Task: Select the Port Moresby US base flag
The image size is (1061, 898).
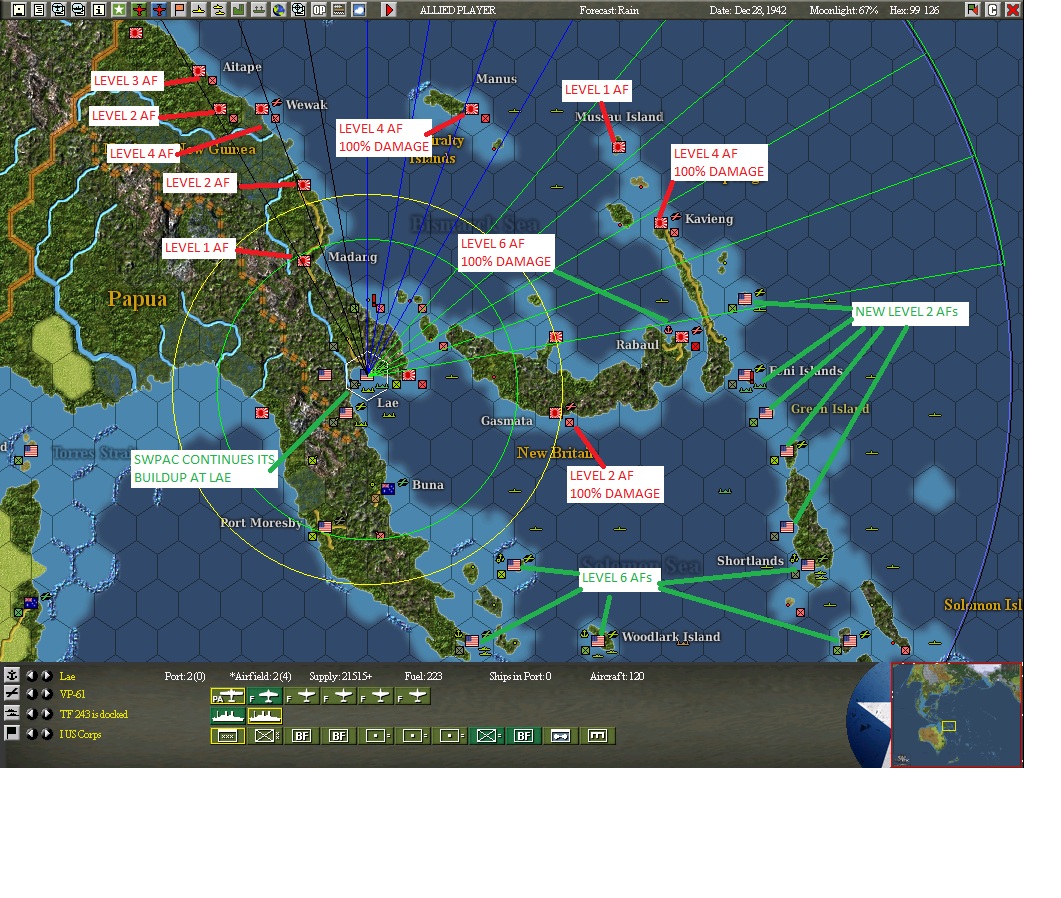Action: click(325, 526)
